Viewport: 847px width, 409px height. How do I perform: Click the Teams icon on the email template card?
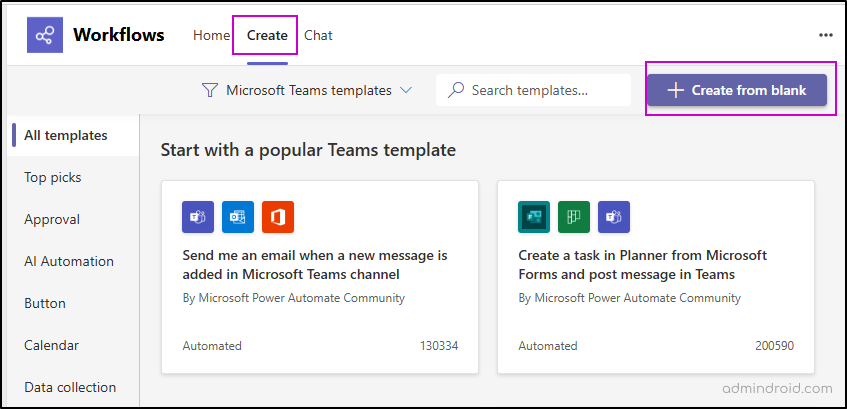198,217
